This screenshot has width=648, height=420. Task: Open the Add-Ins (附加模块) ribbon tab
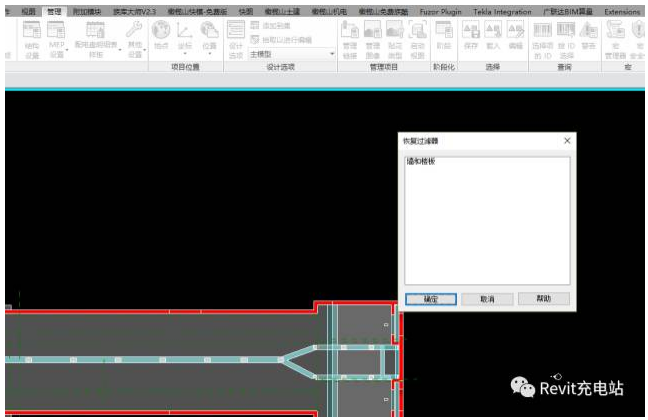[87, 12]
